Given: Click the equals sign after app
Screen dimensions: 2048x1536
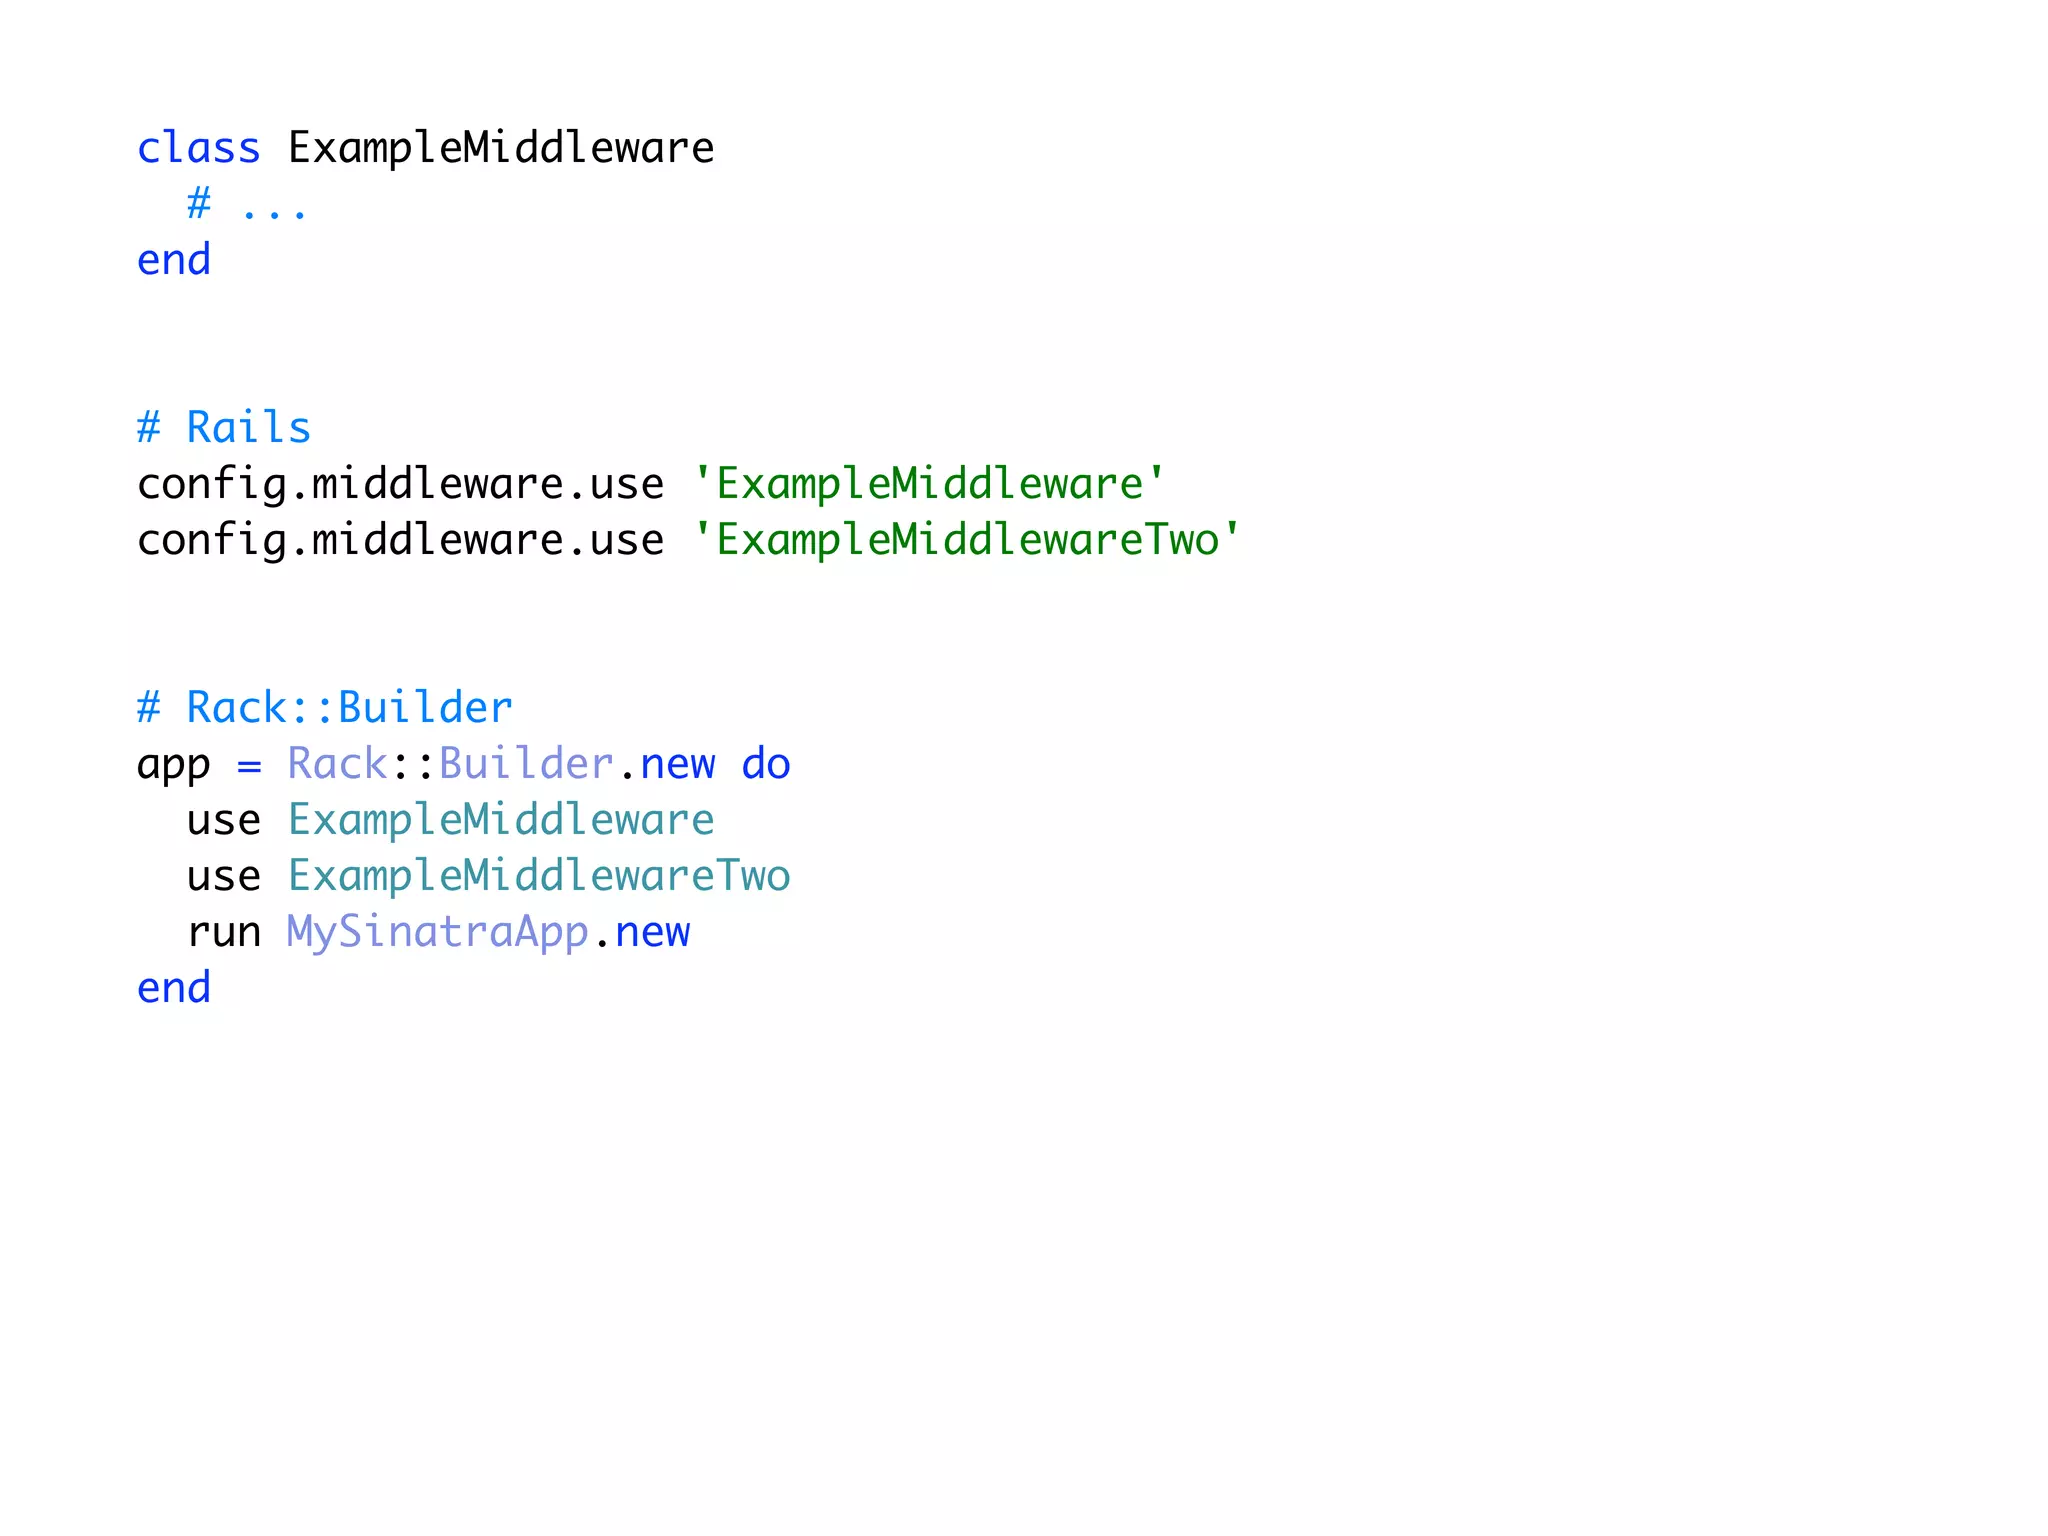Looking at the screenshot, I should click(249, 766).
